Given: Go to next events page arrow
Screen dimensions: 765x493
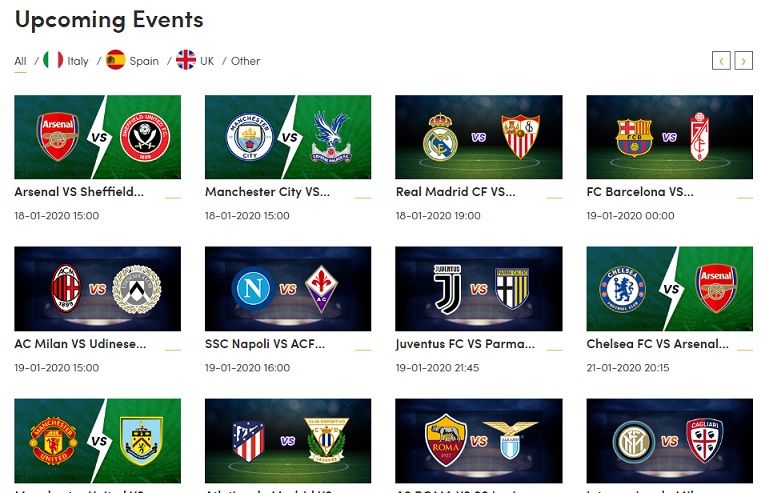Looking at the screenshot, I should tap(744, 61).
